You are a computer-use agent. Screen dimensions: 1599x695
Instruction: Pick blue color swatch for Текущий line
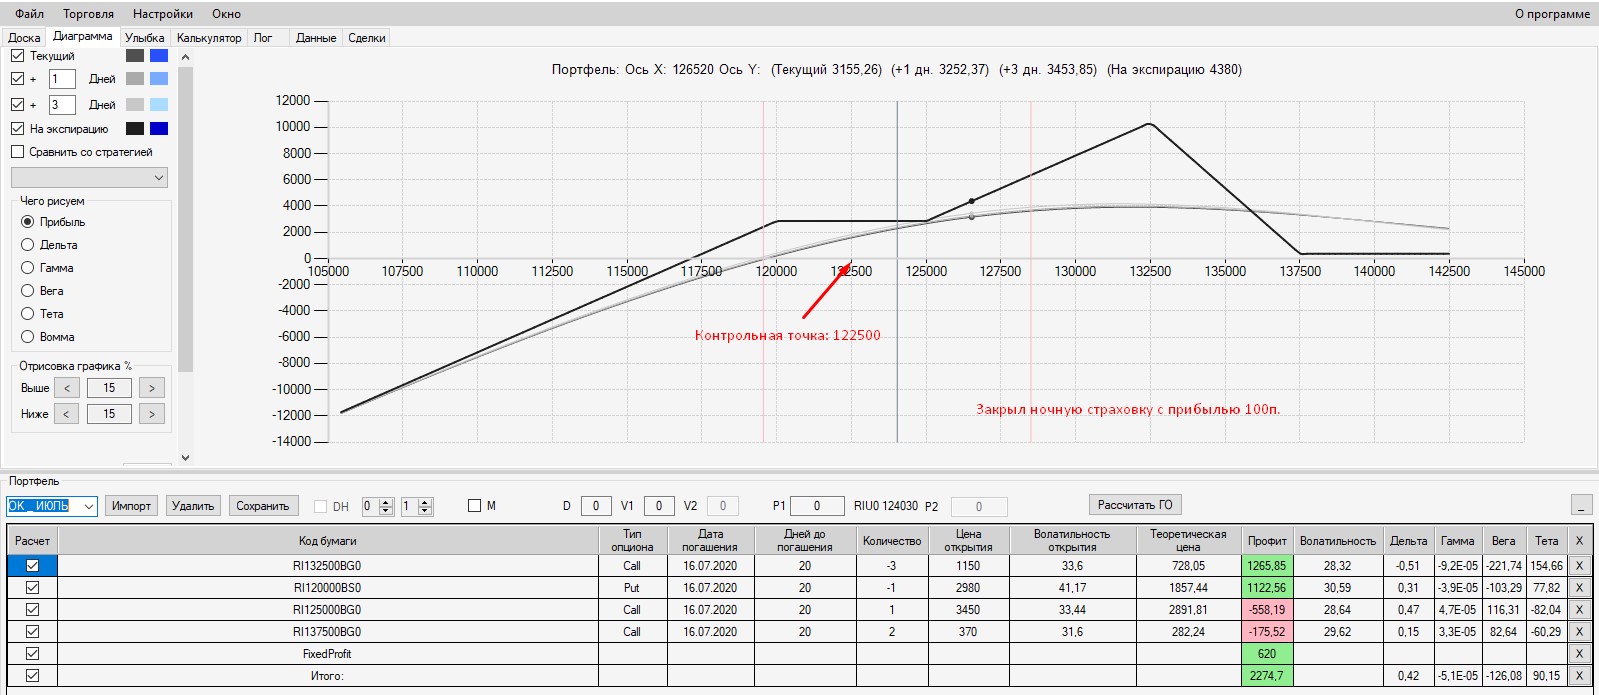pyautogui.click(x=159, y=56)
